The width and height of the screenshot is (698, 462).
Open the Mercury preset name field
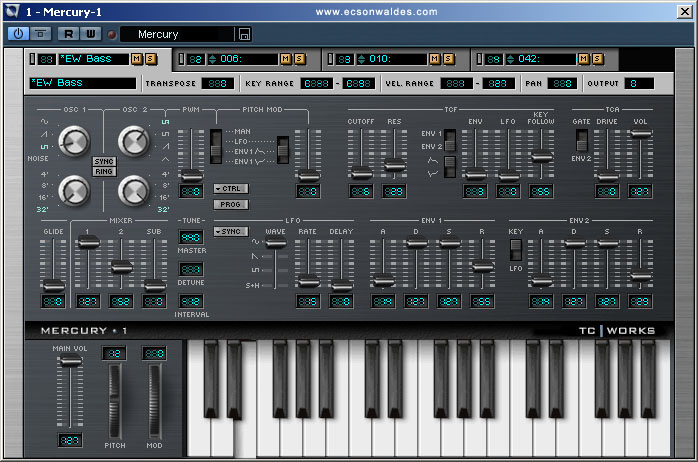(x=177, y=34)
